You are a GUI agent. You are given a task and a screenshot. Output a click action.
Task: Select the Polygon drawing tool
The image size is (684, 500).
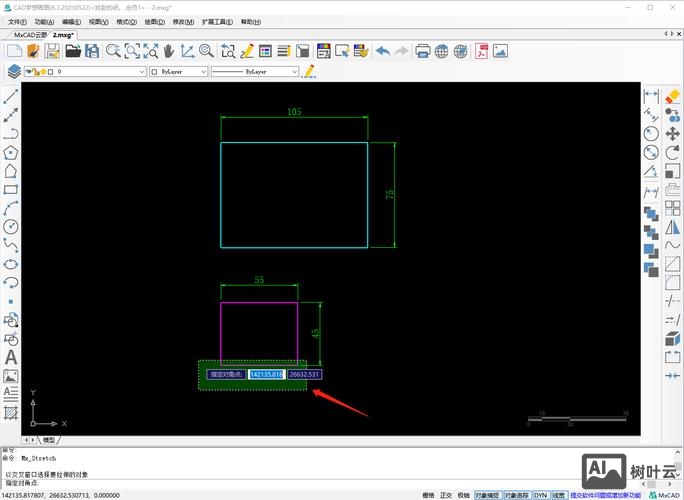pyautogui.click(x=11, y=153)
